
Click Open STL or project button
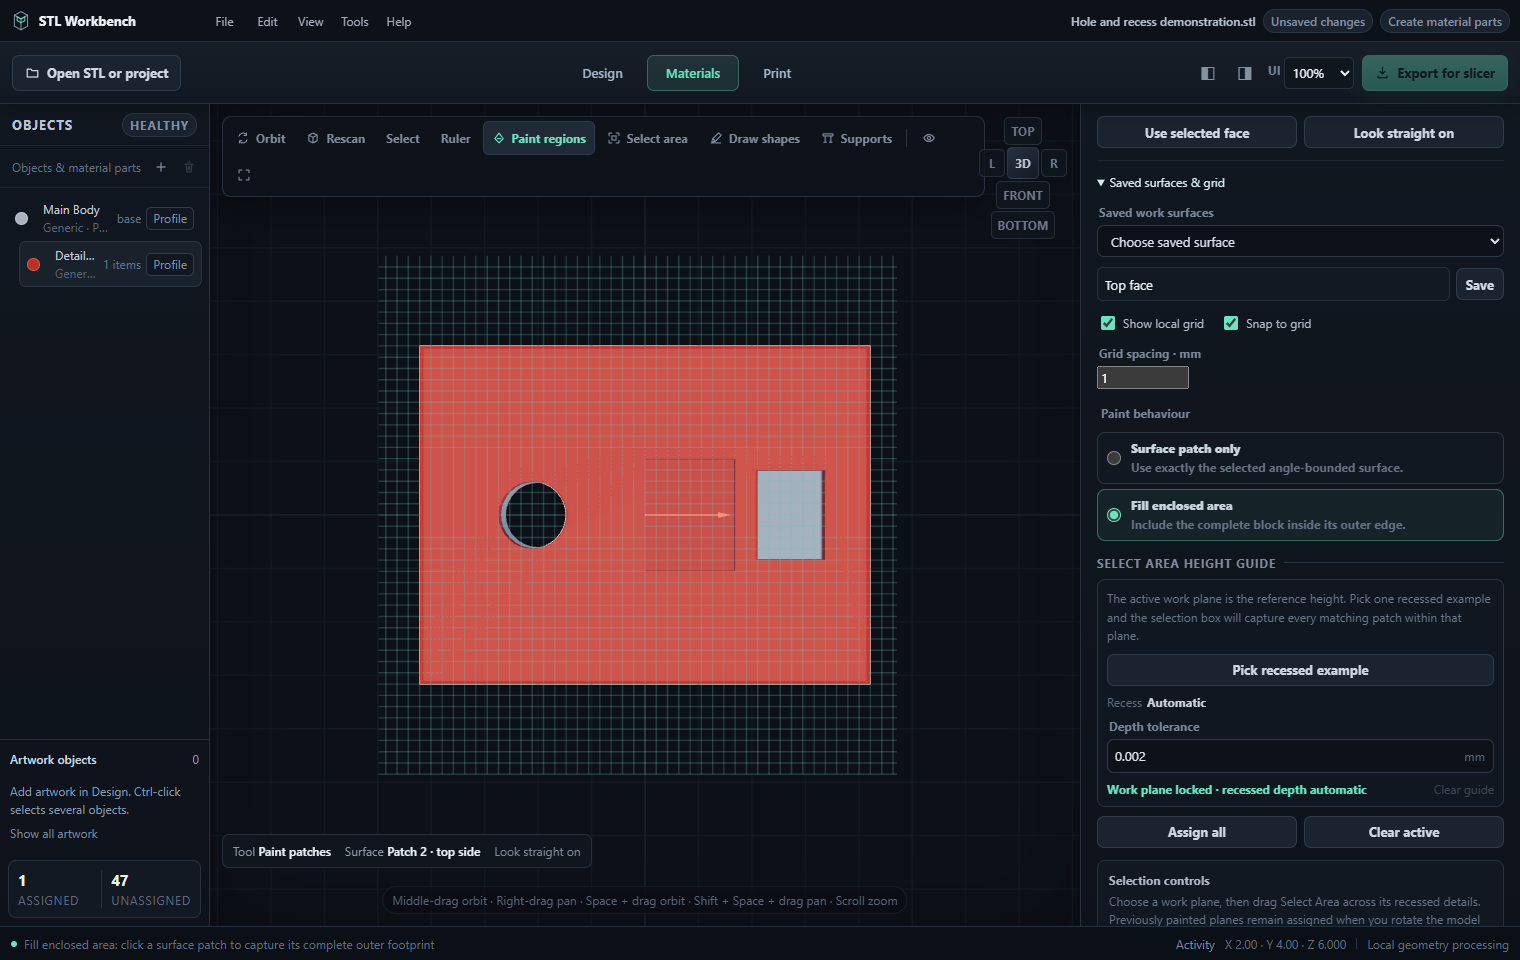pyautogui.click(x=97, y=73)
